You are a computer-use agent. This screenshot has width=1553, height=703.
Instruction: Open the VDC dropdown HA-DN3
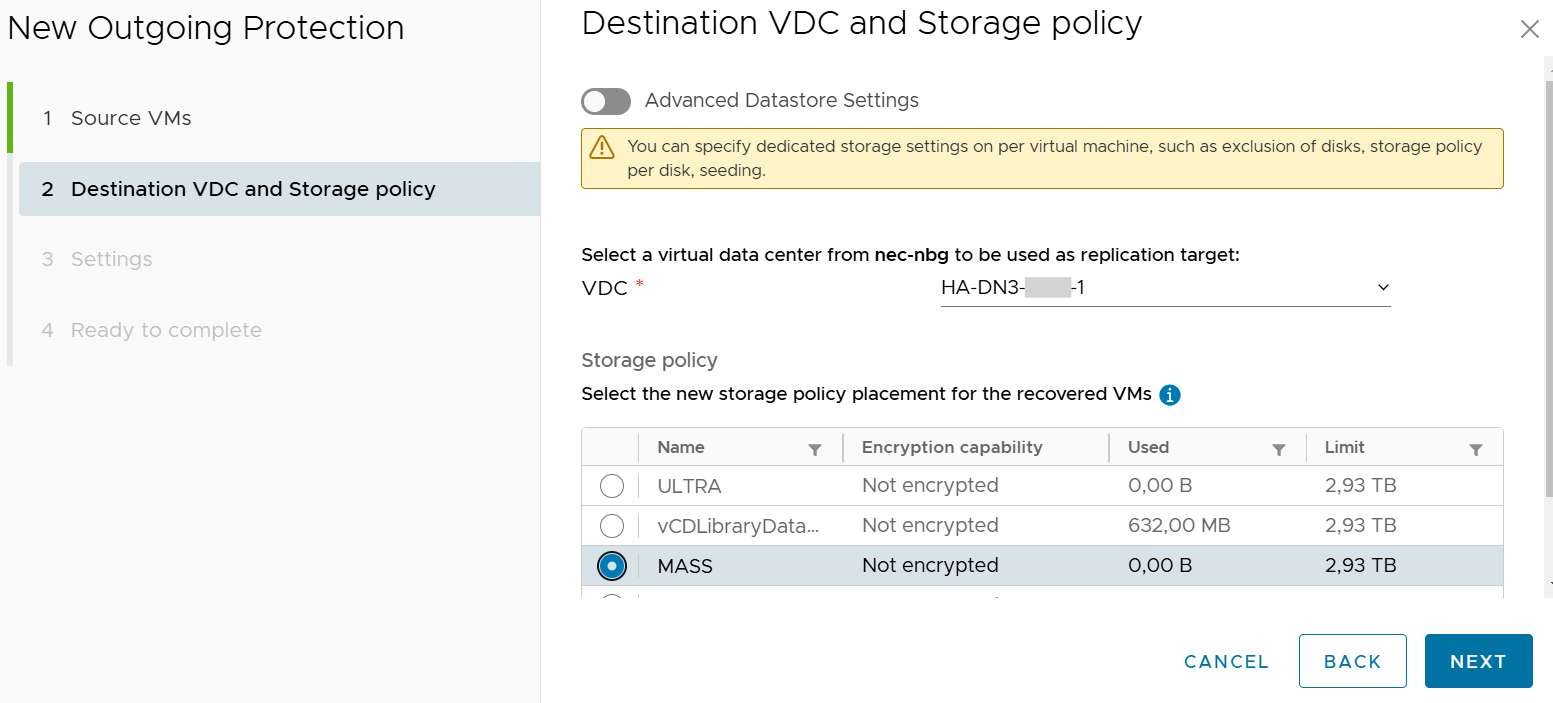click(1165, 288)
